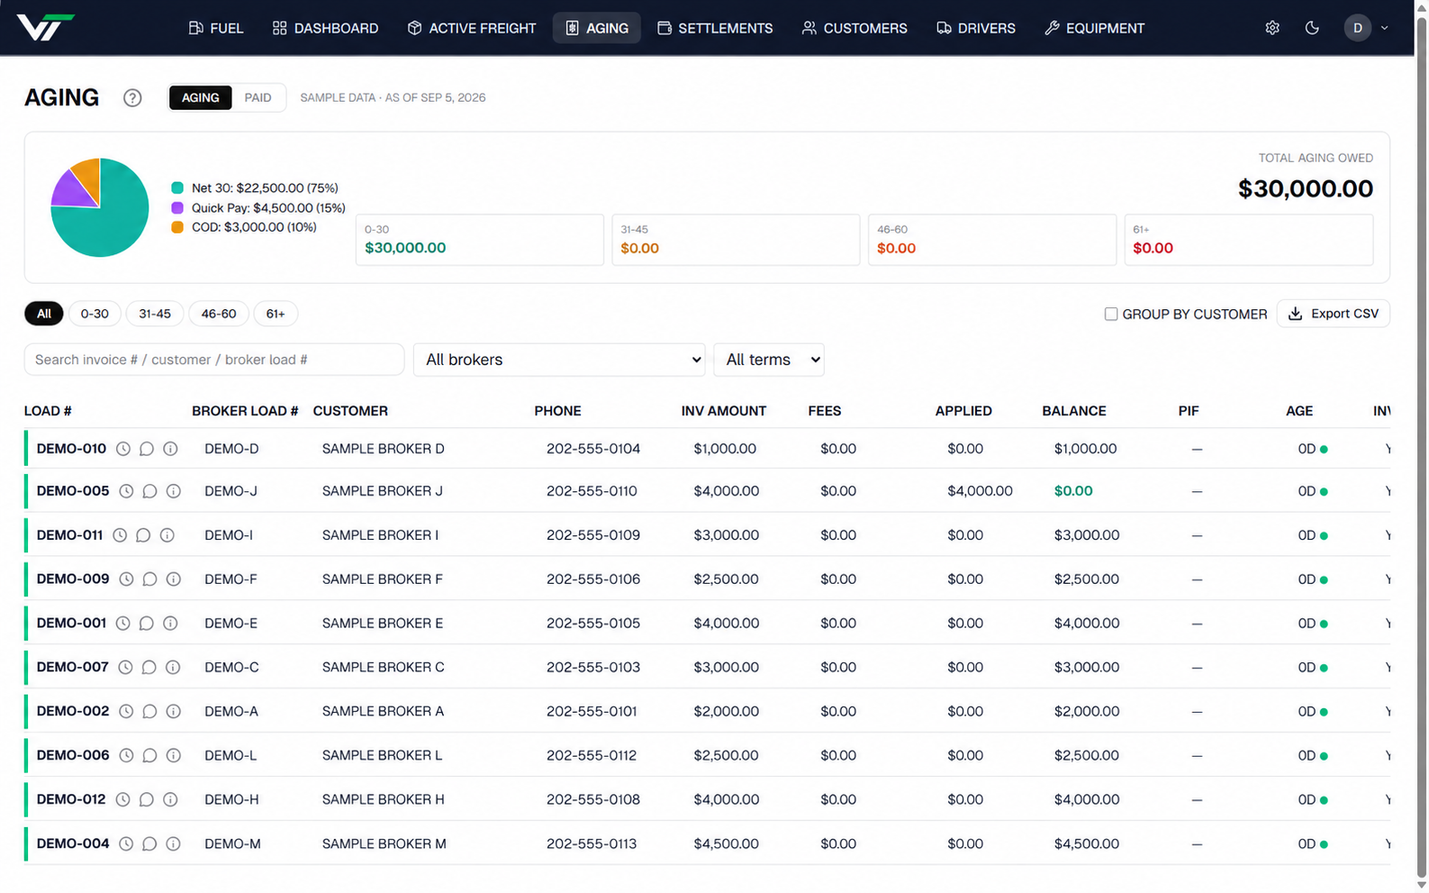This screenshot has height=893, width=1429.
Task: Enable the Group by Customer checkbox
Action: coord(1110,314)
